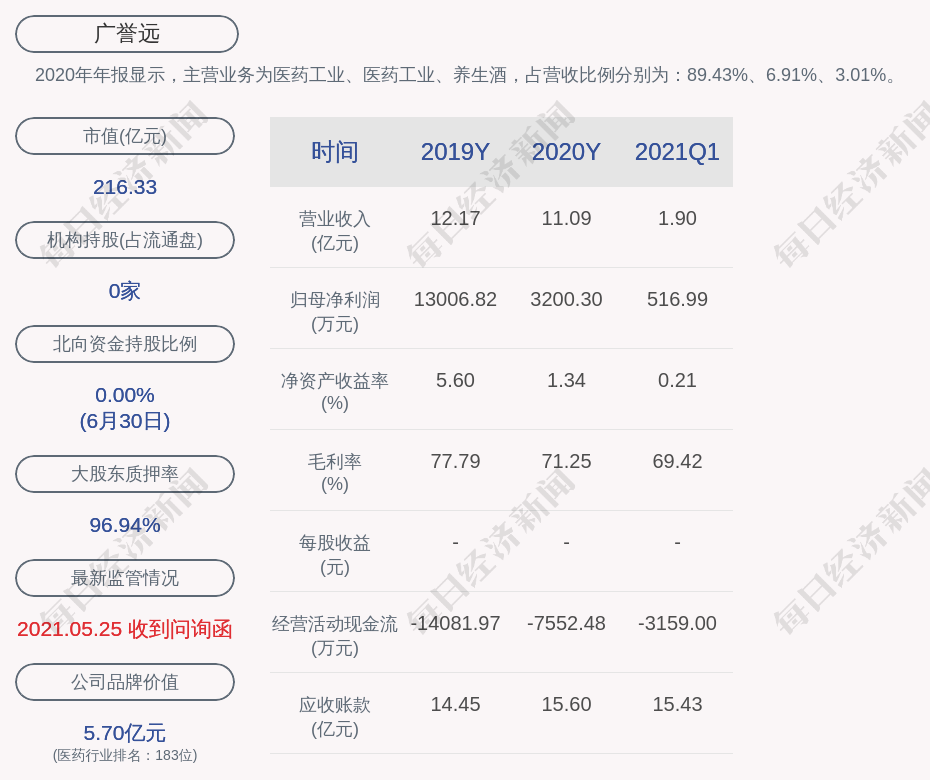Viewport: 930px width, 780px height.
Task: Select the 96.94% pledge ratio value
Action: point(125,525)
